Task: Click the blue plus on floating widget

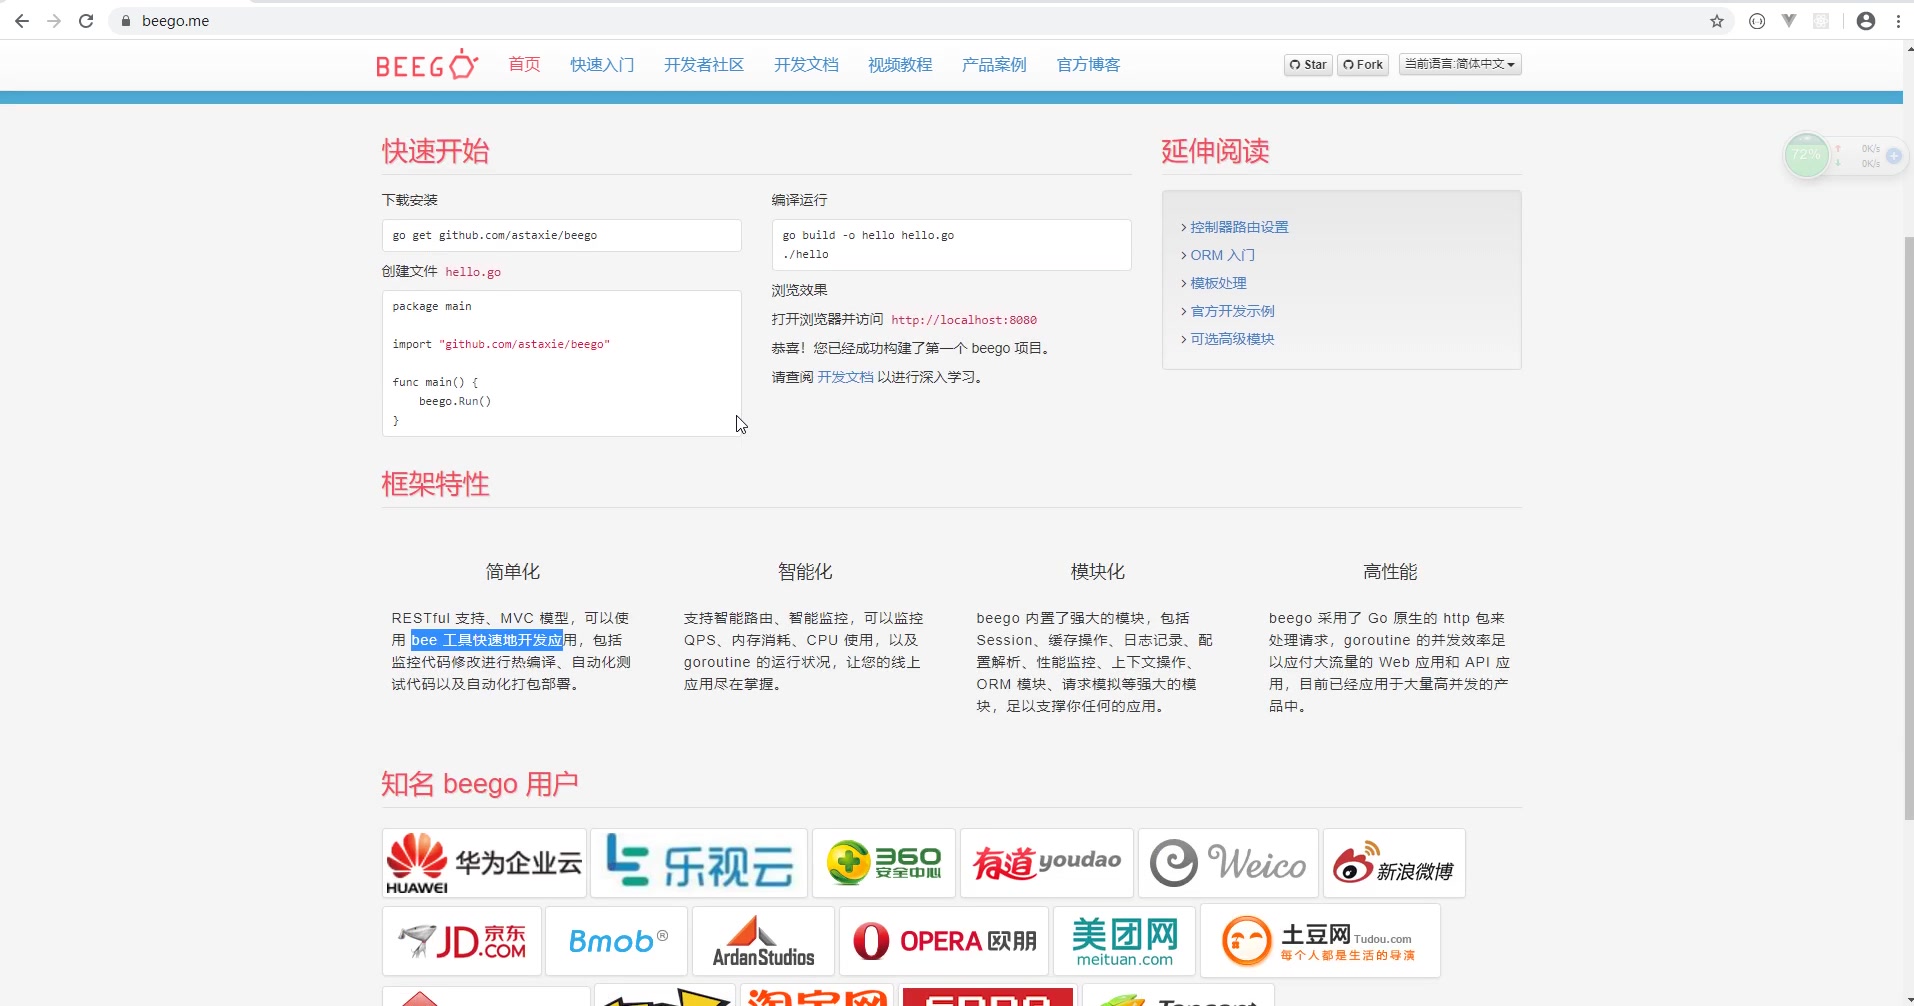Action: (x=1894, y=156)
